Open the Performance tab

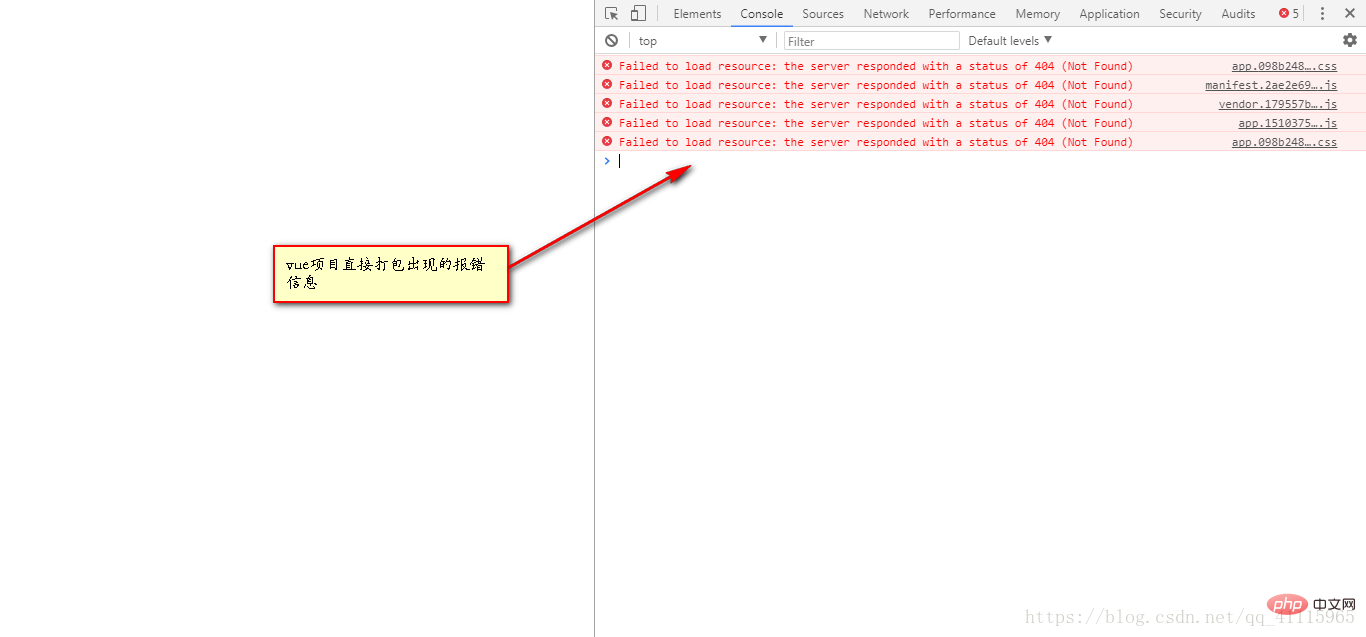(x=962, y=14)
